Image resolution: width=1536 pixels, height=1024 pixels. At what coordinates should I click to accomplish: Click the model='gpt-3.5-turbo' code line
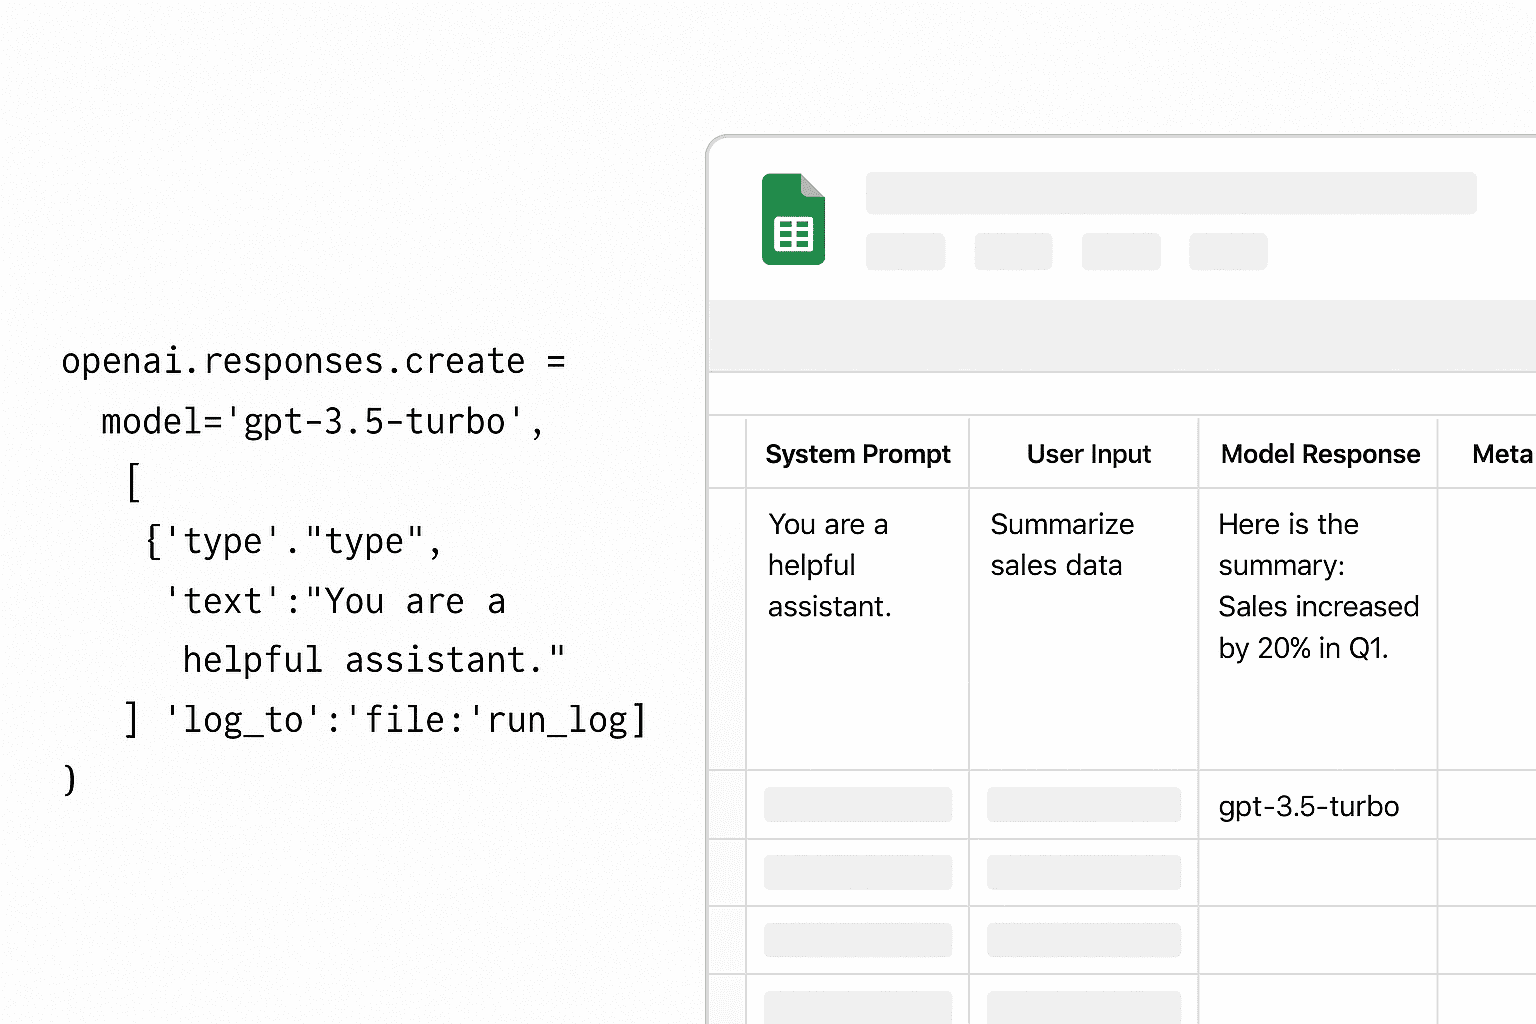[x=322, y=422]
